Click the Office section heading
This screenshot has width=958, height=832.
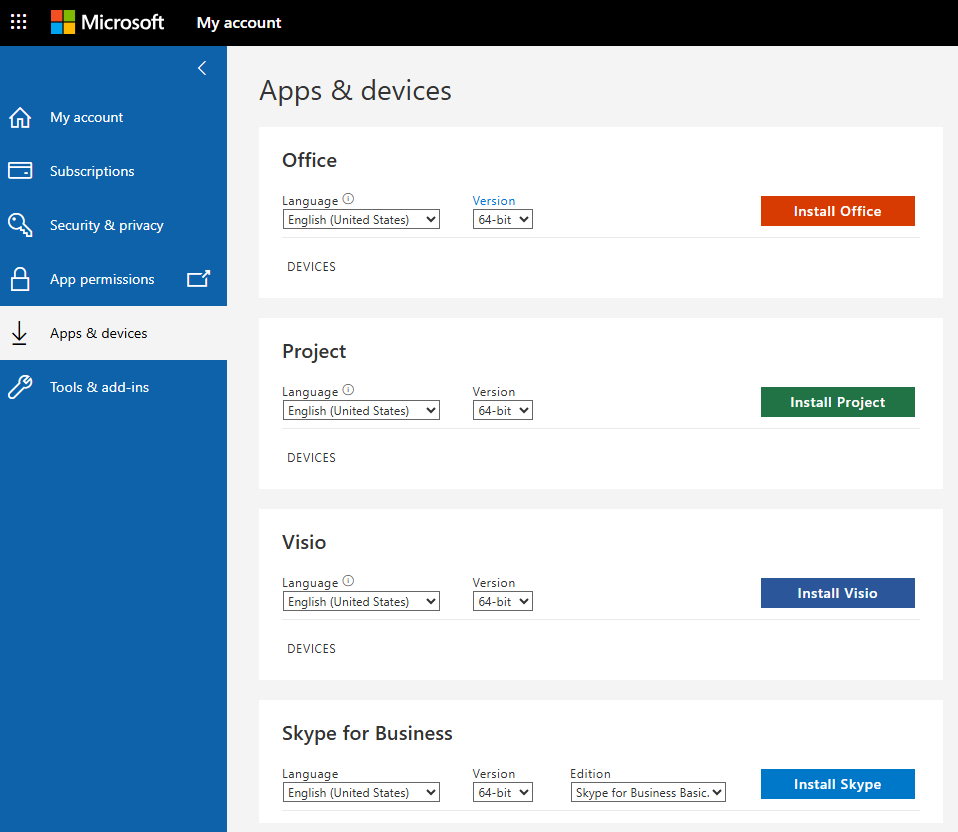(x=309, y=160)
